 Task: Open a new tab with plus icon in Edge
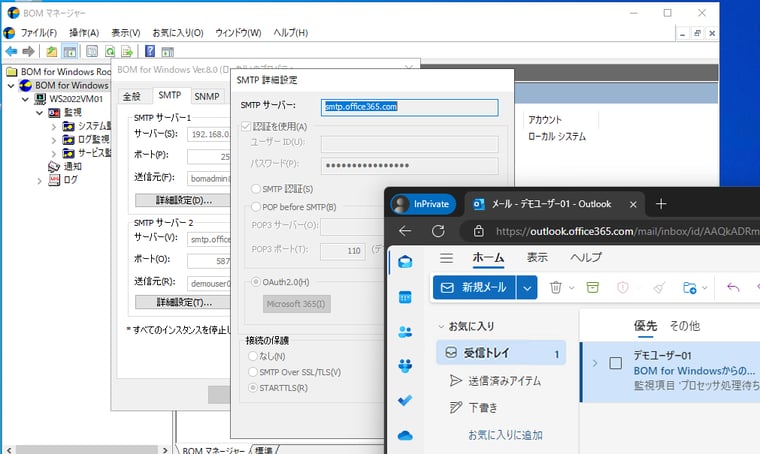661,204
